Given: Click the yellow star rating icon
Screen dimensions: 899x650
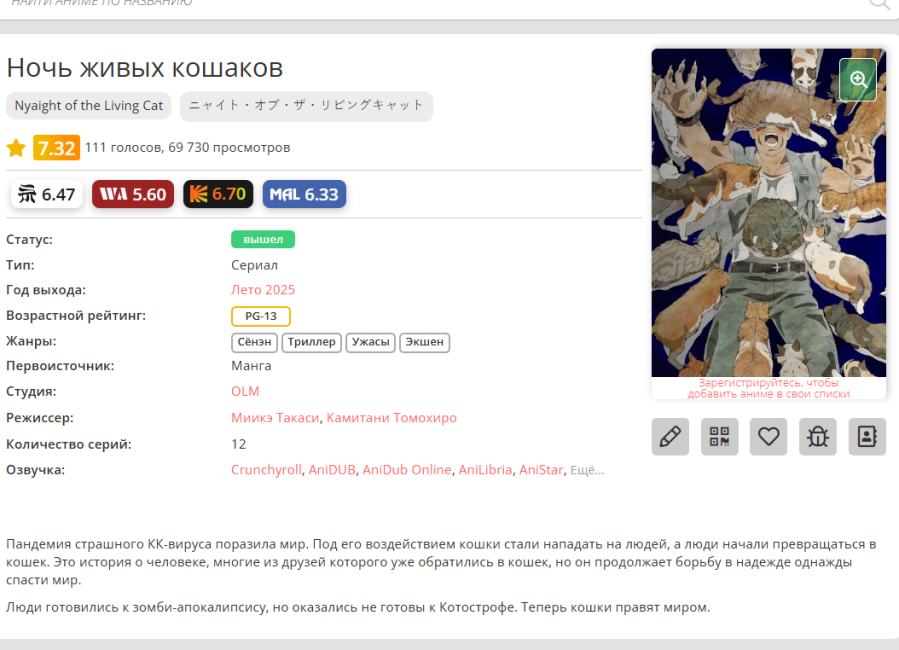Looking at the screenshot, I should (x=16, y=148).
